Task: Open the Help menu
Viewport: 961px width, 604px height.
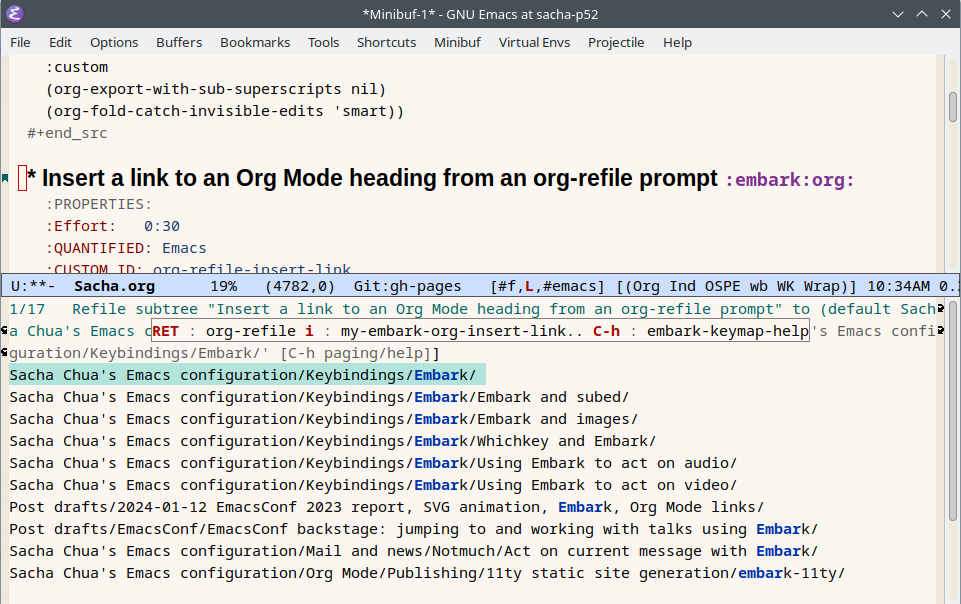Action: [677, 42]
